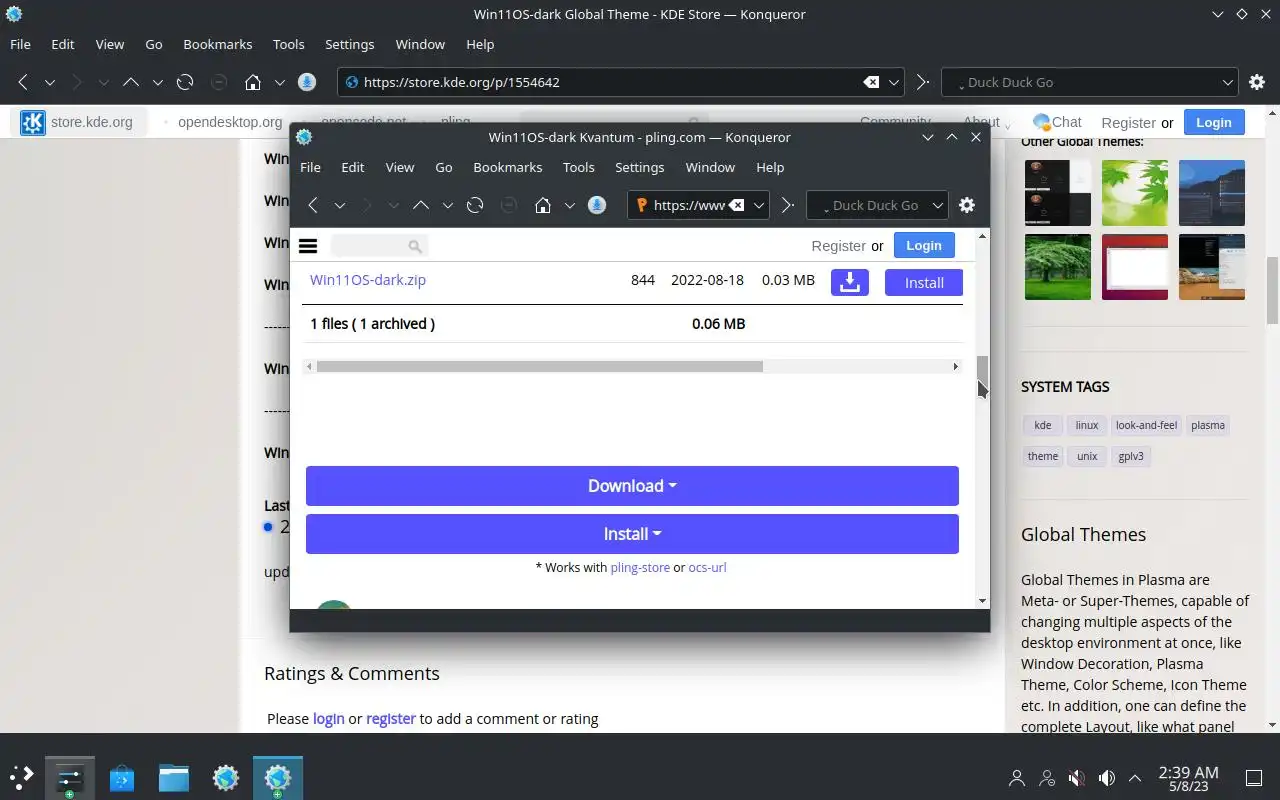This screenshot has width=1280, height=800.
Task: Show hidden system tray icons with the up arrow
Action: [x=1135, y=777]
